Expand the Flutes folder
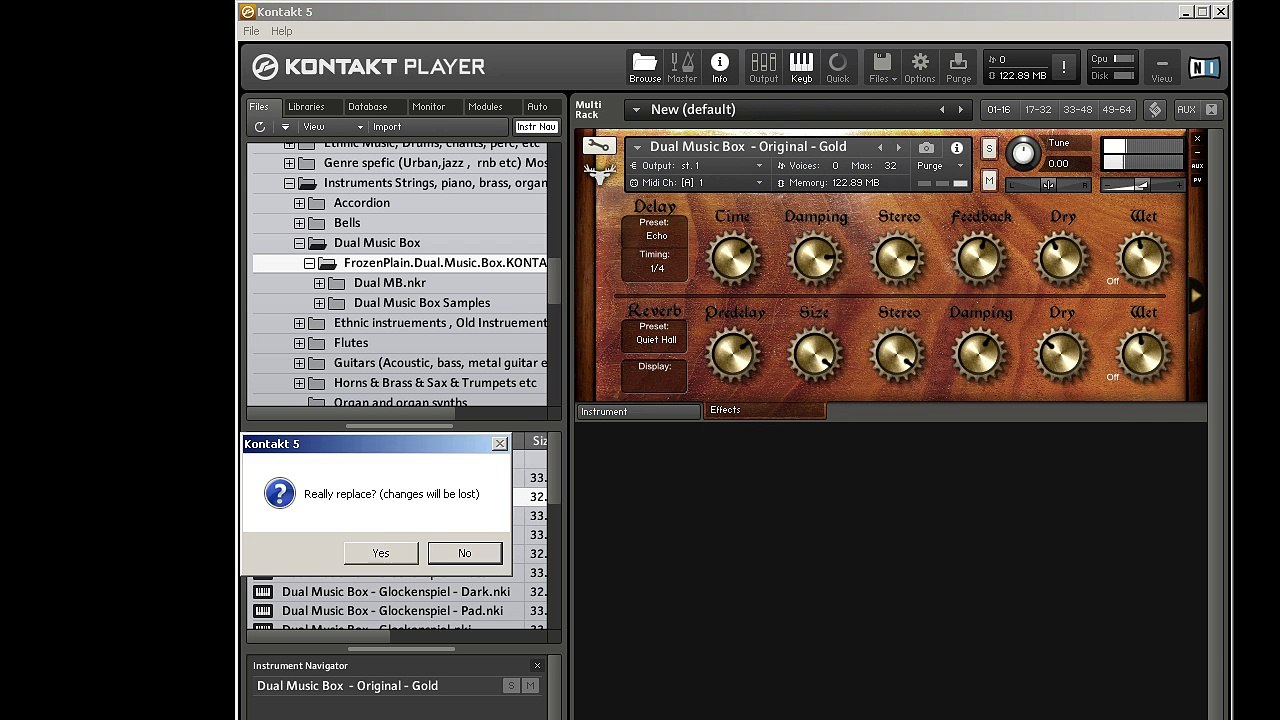 click(299, 343)
